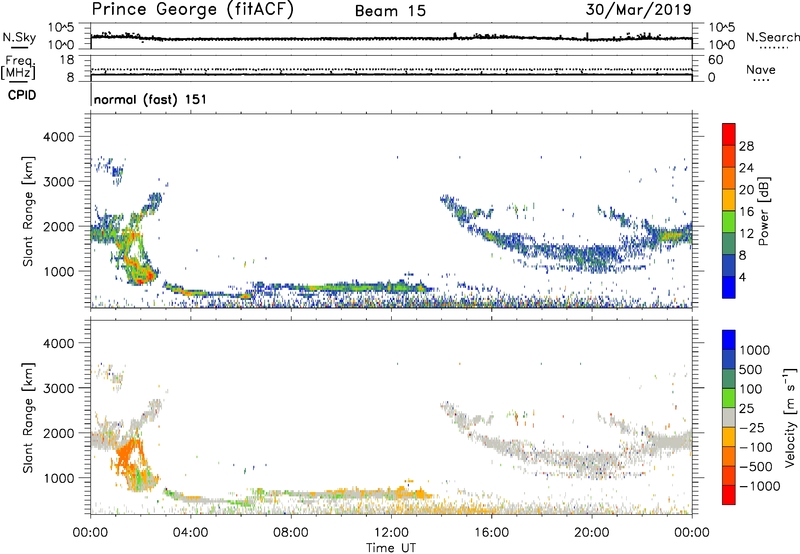Click the '08:00' time tick label
Screen dimensions: 800x554
[290, 533]
